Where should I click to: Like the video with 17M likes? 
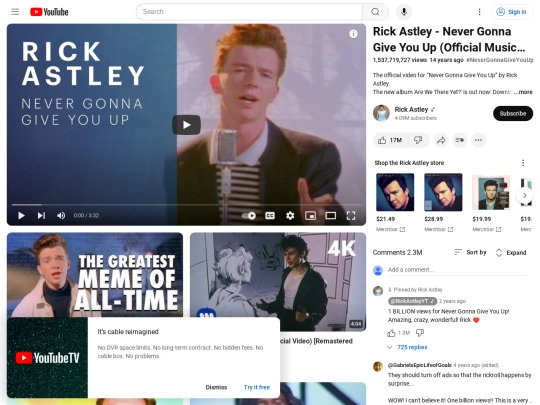click(x=391, y=140)
